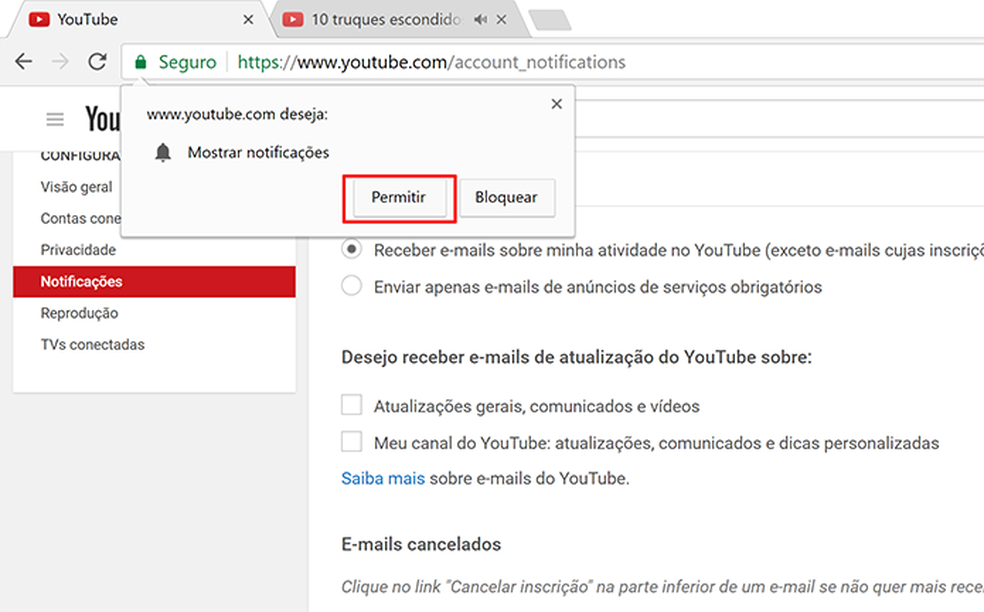Select sending only mandatory service announcement e-mails

[x=351, y=286]
